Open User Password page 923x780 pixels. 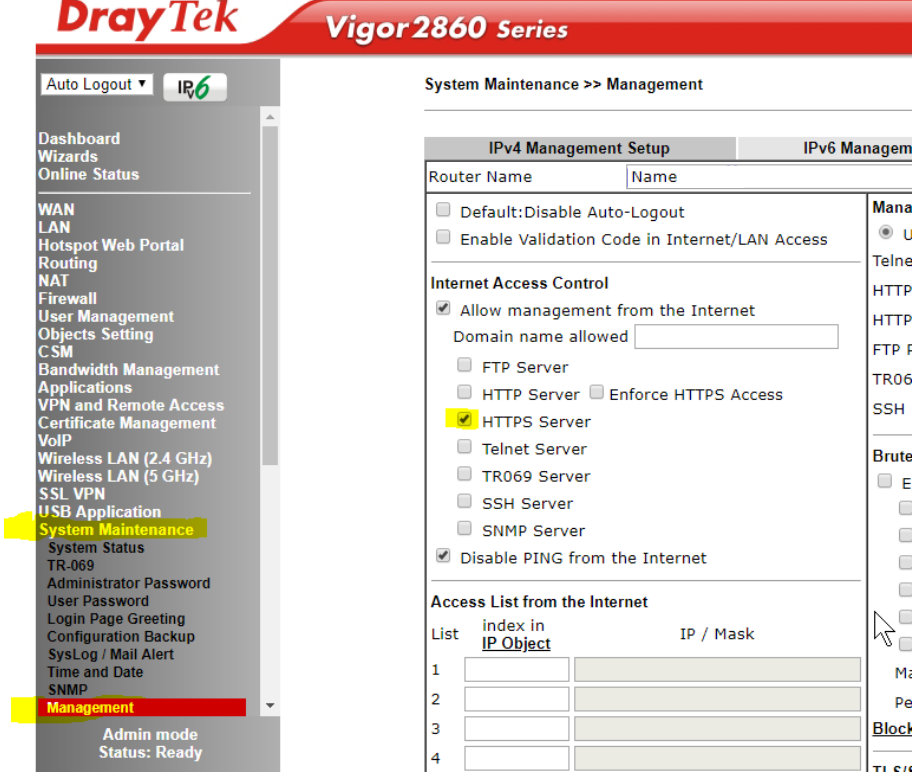[x=98, y=601]
